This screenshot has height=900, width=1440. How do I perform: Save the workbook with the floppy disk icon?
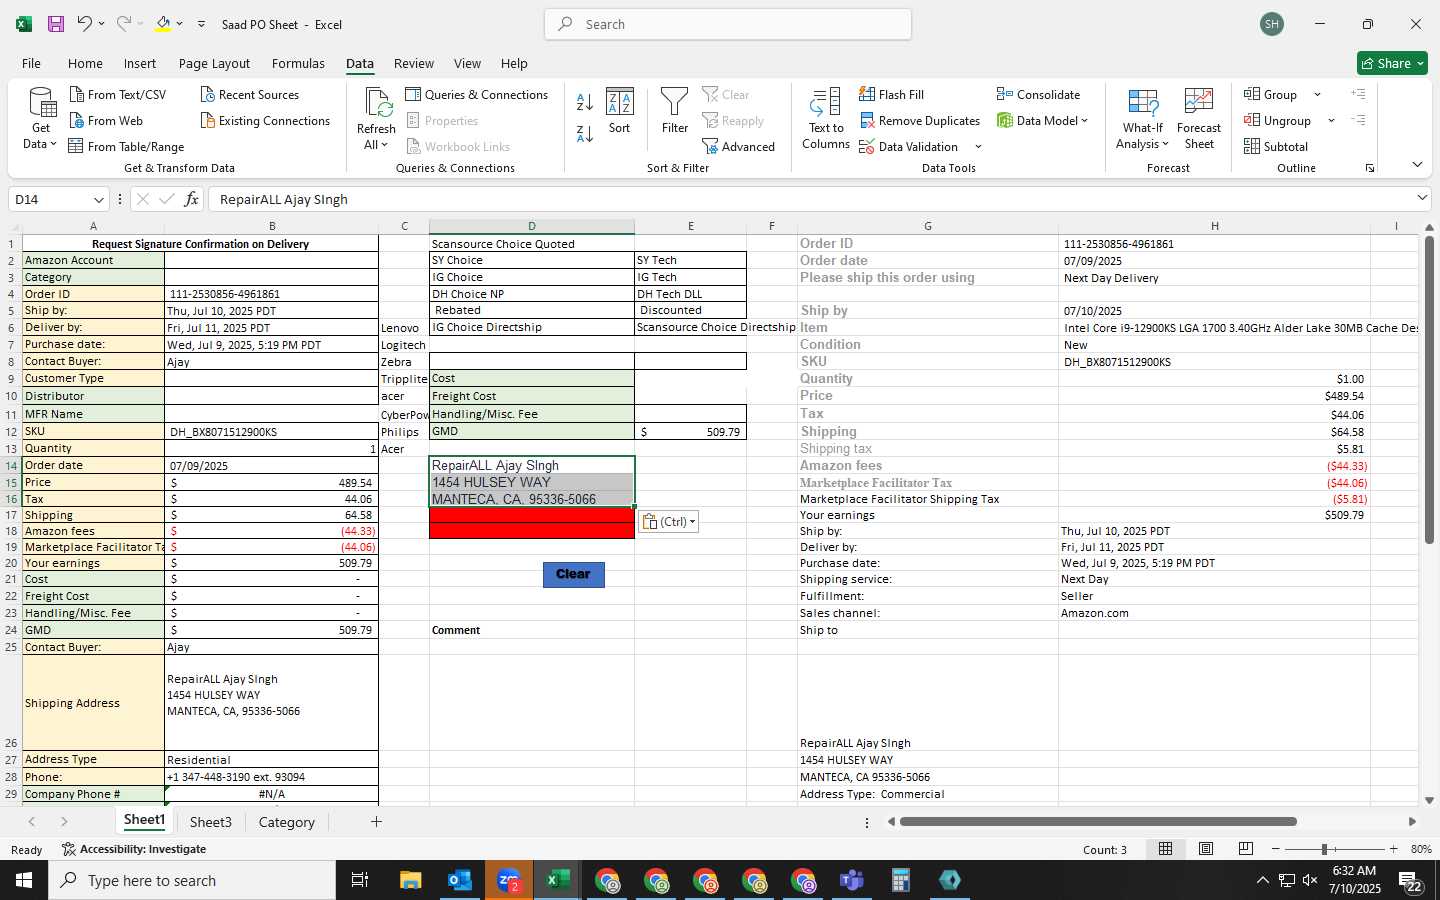tap(56, 24)
